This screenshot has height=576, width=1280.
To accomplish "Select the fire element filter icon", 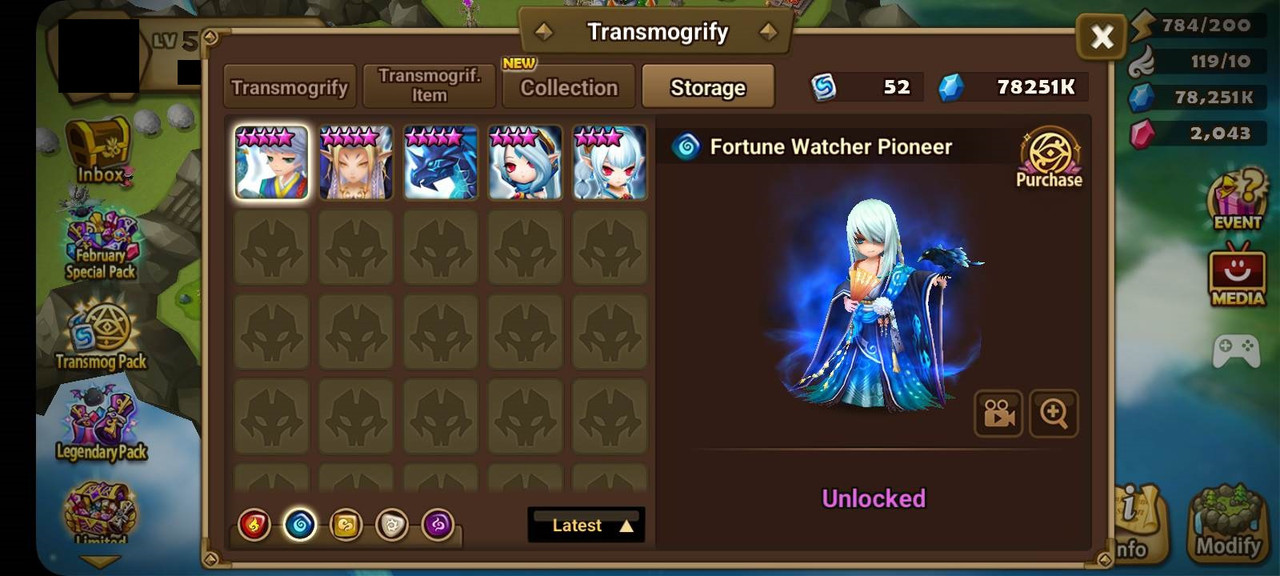I will 254,524.
